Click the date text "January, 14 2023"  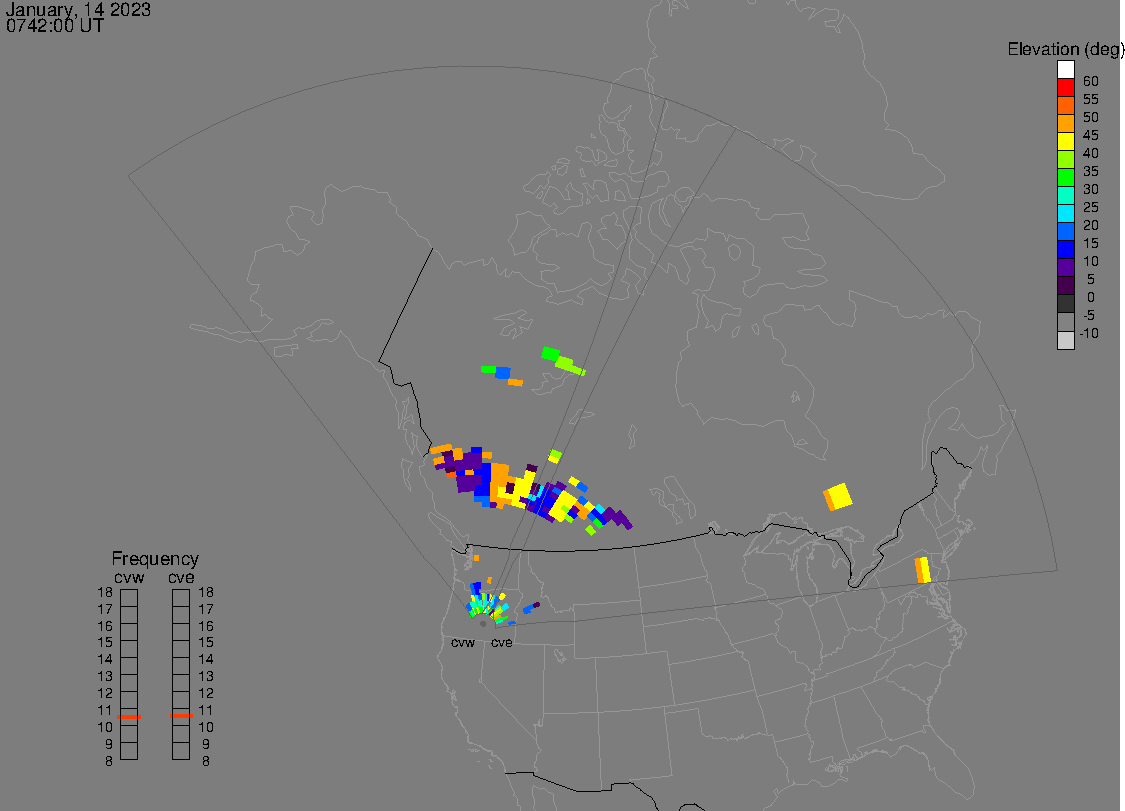[79, 10]
